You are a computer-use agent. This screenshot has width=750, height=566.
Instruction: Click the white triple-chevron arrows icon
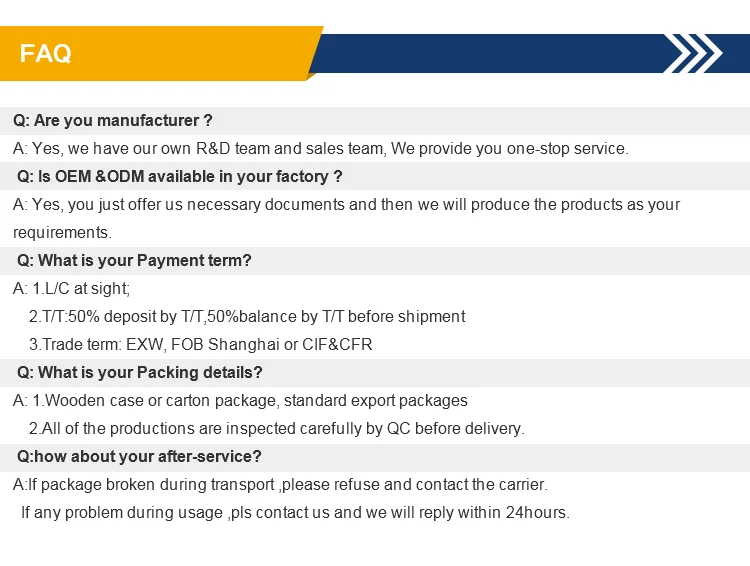tap(693, 53)
